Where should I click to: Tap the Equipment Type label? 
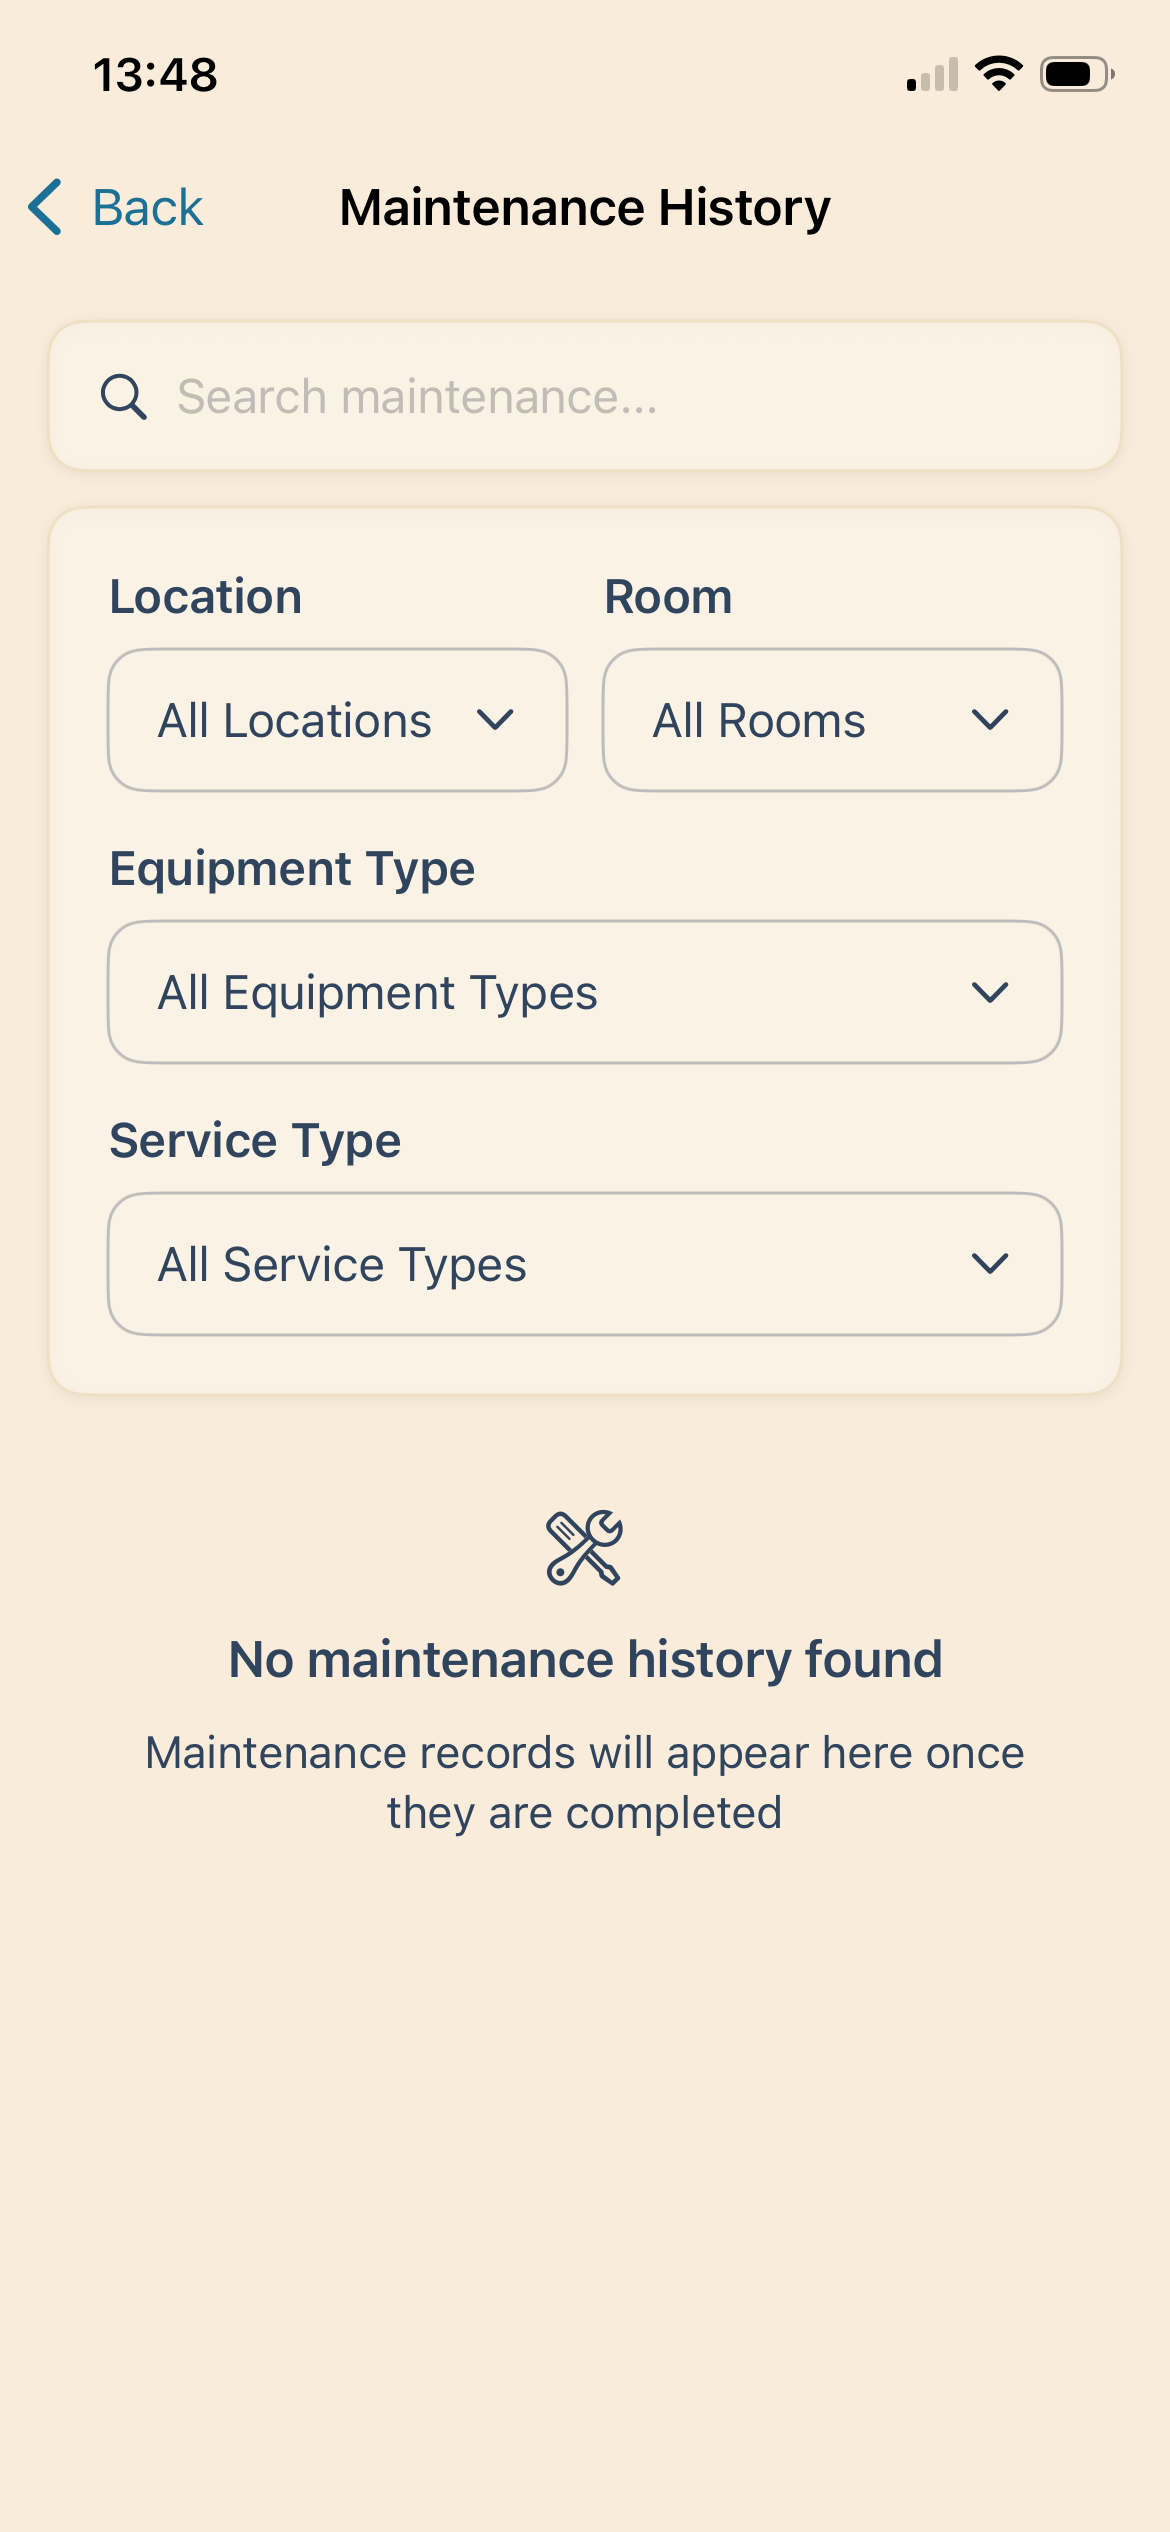292,868
